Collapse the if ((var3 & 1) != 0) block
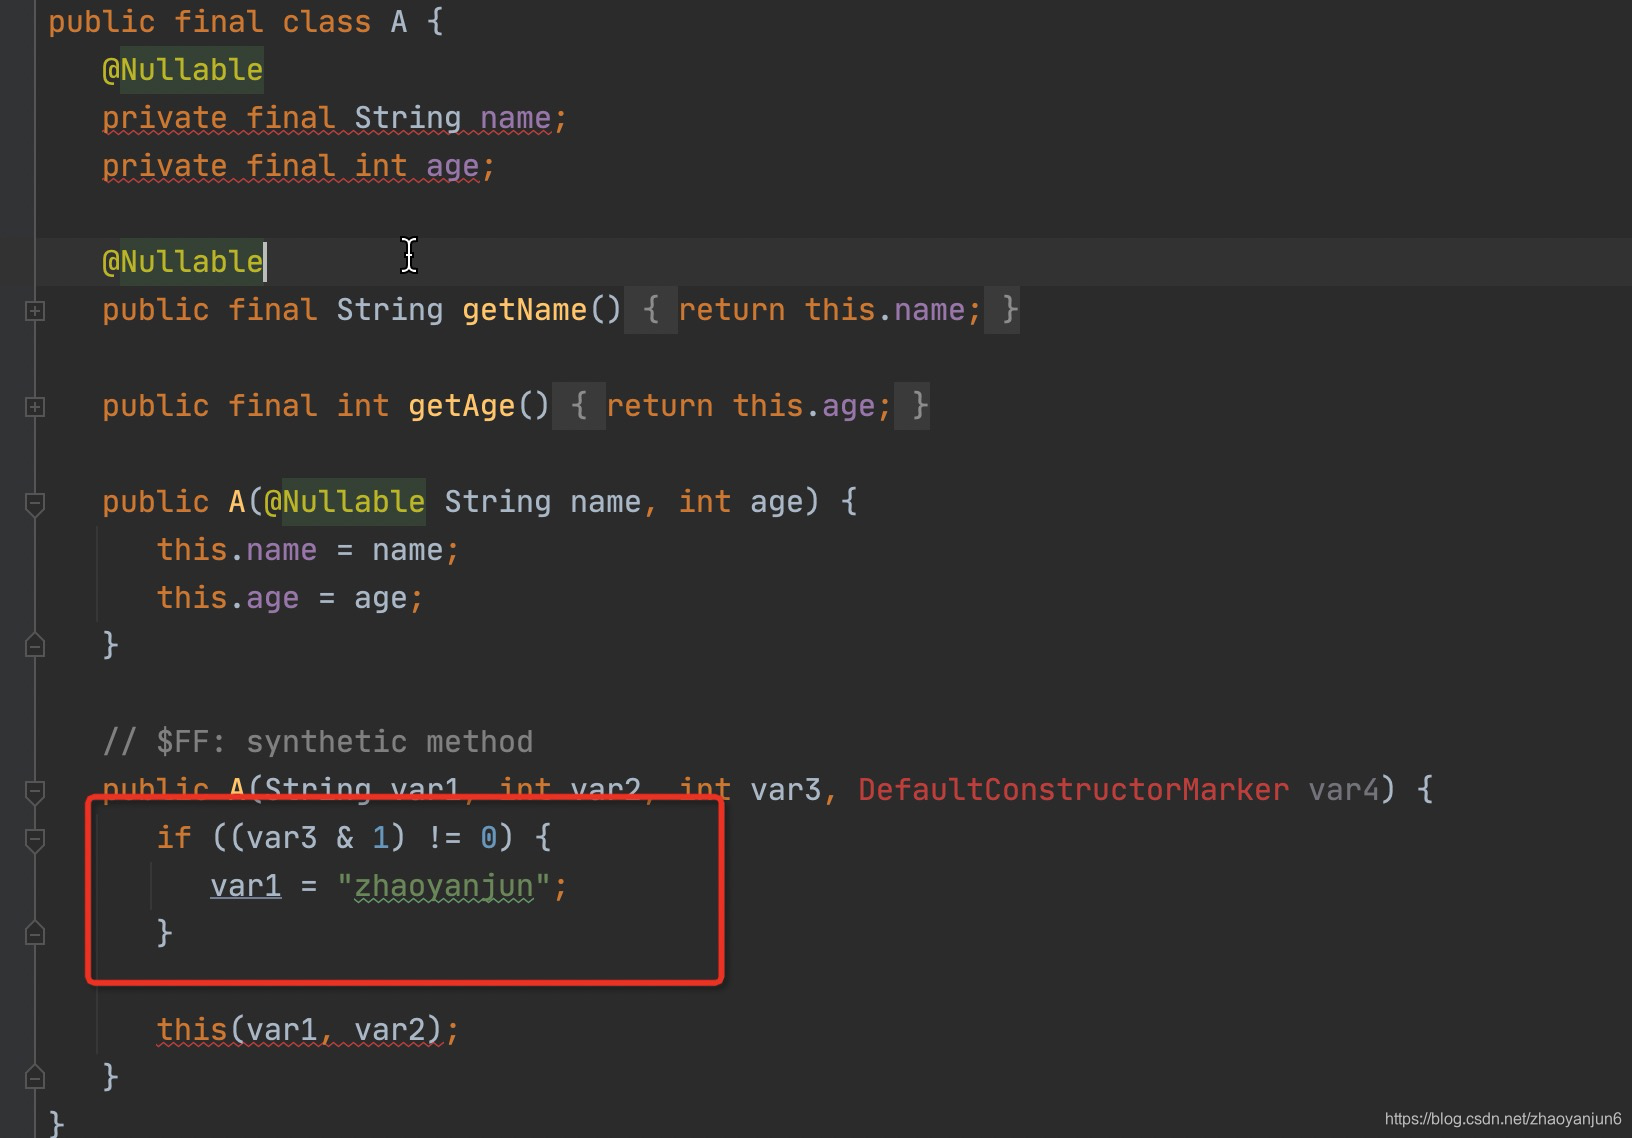This screenshot has width=1632, height=1138. tap(35, 840)
